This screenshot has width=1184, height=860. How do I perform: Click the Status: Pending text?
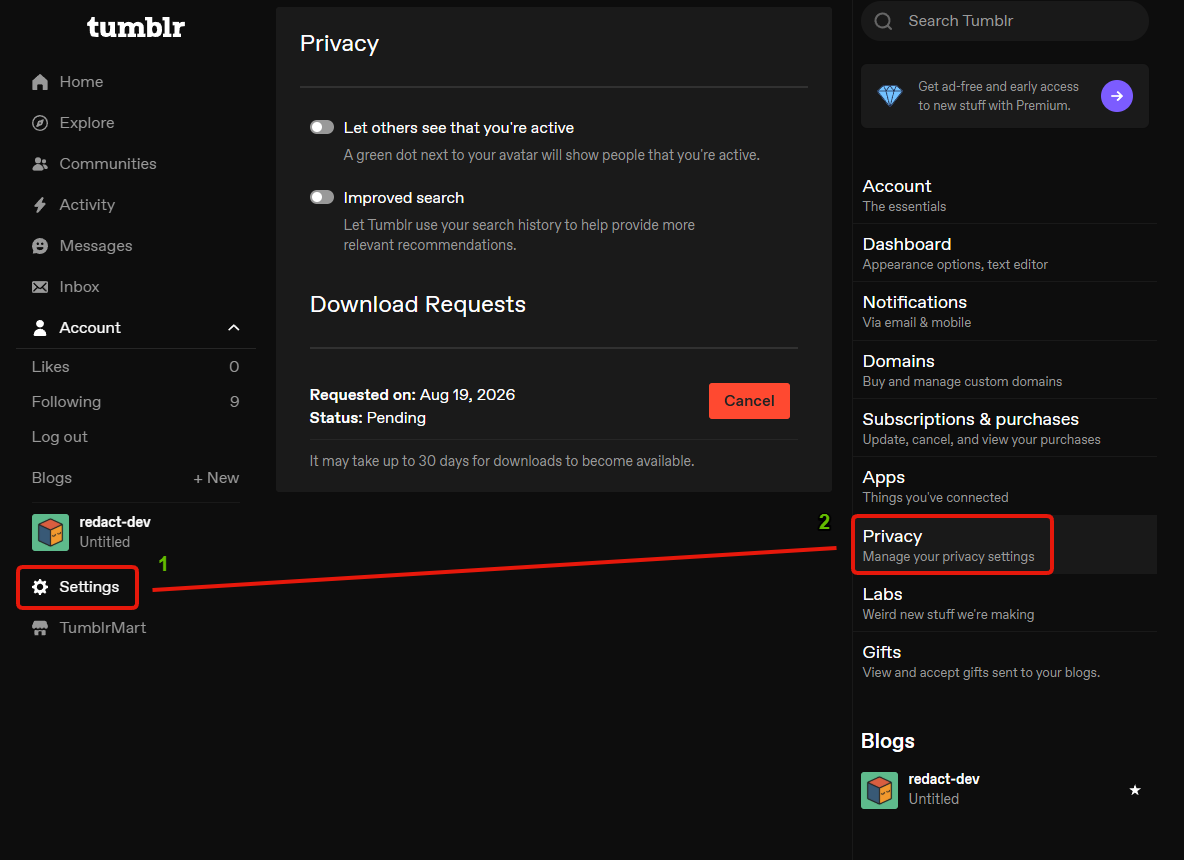click(x=368, y=418)
